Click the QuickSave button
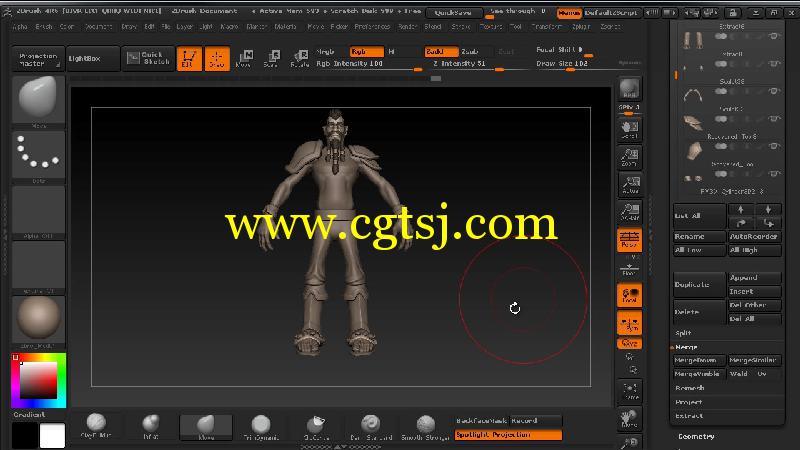Screen dimensions: 800x450 coord(453,12)
